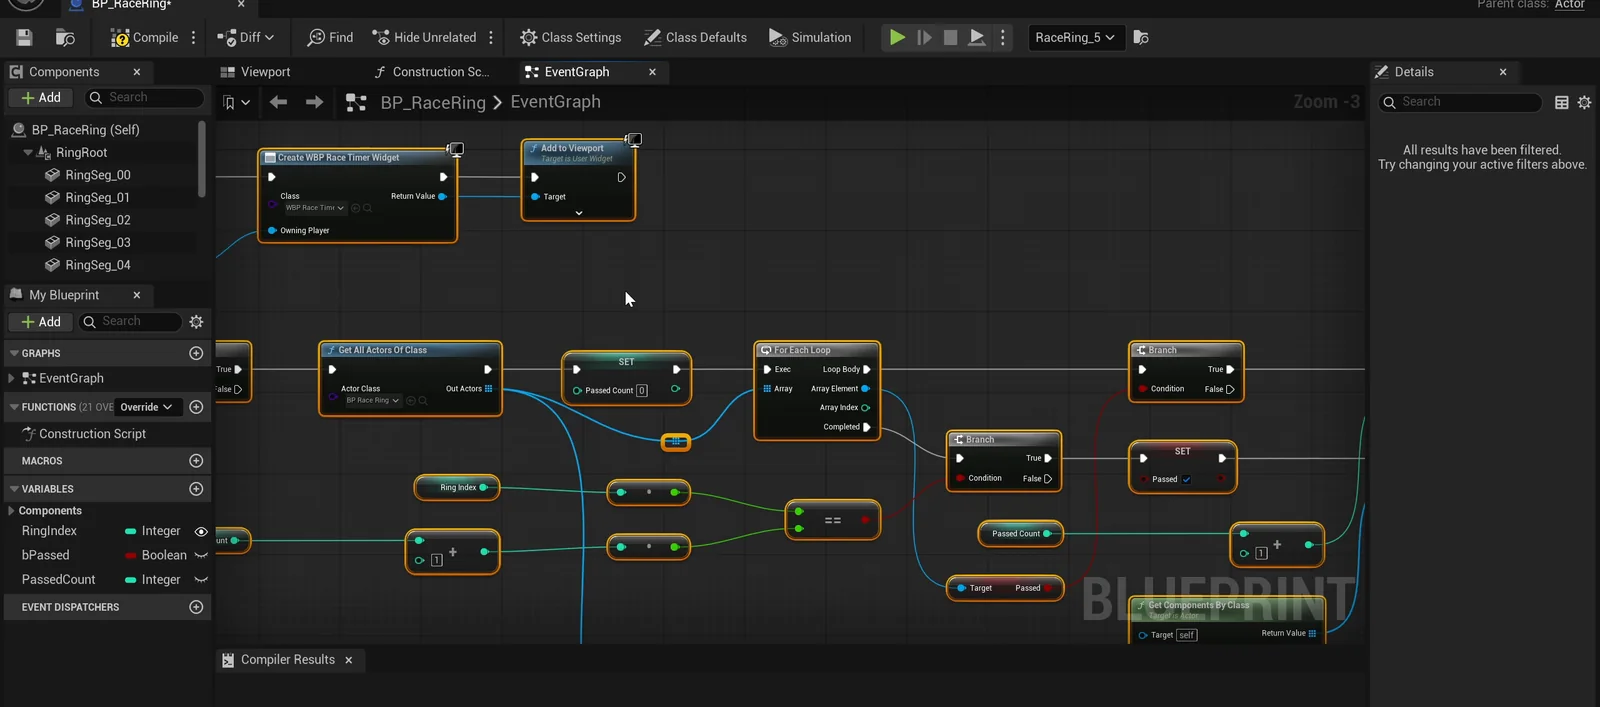Click BP_RaceRing breadcrumb link
Image resolution: width=1600 pixels, height=707 pixels.
pos(433,102)
